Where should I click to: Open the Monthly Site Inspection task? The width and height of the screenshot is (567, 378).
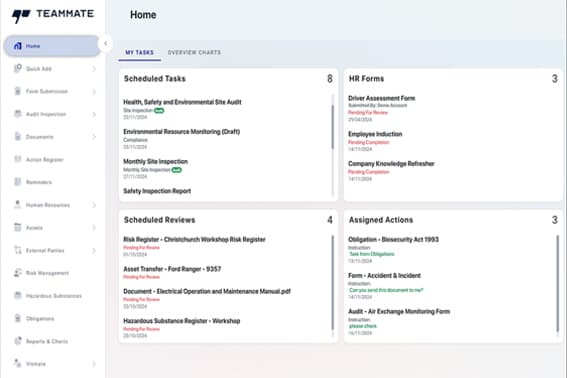(155, 162)
